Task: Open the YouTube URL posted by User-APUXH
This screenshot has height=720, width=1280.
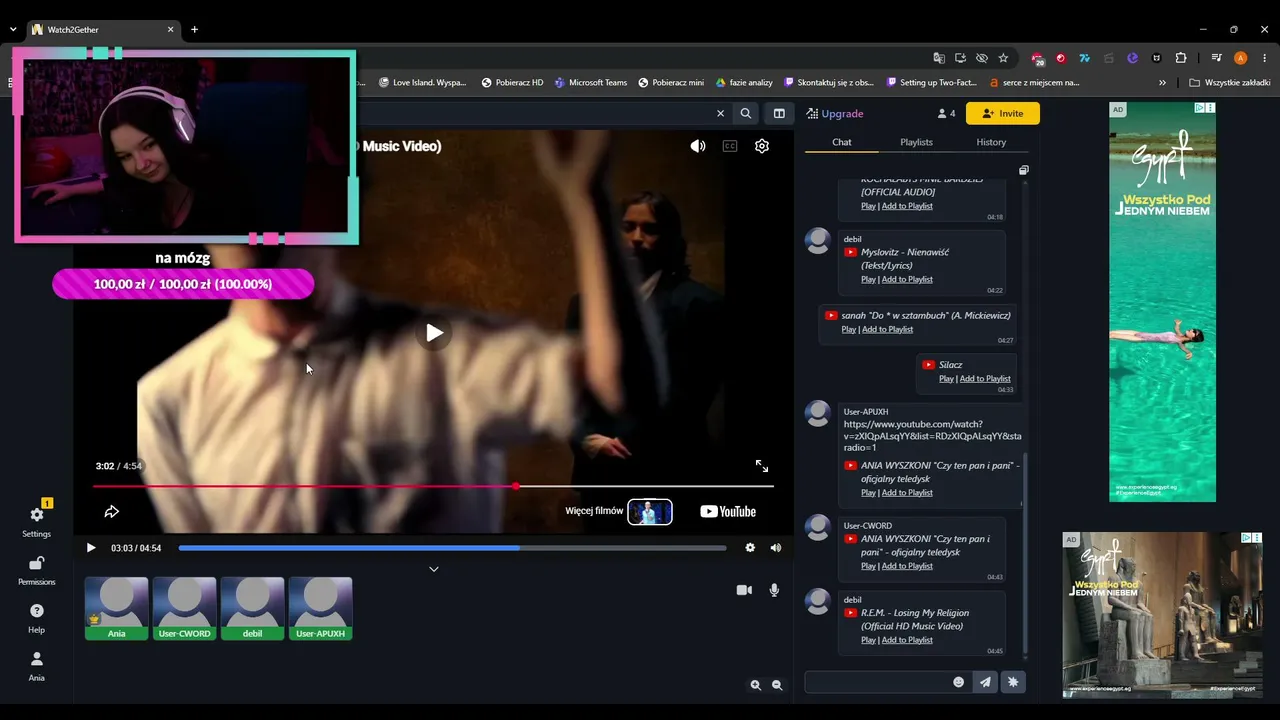Action: (933, 436)
